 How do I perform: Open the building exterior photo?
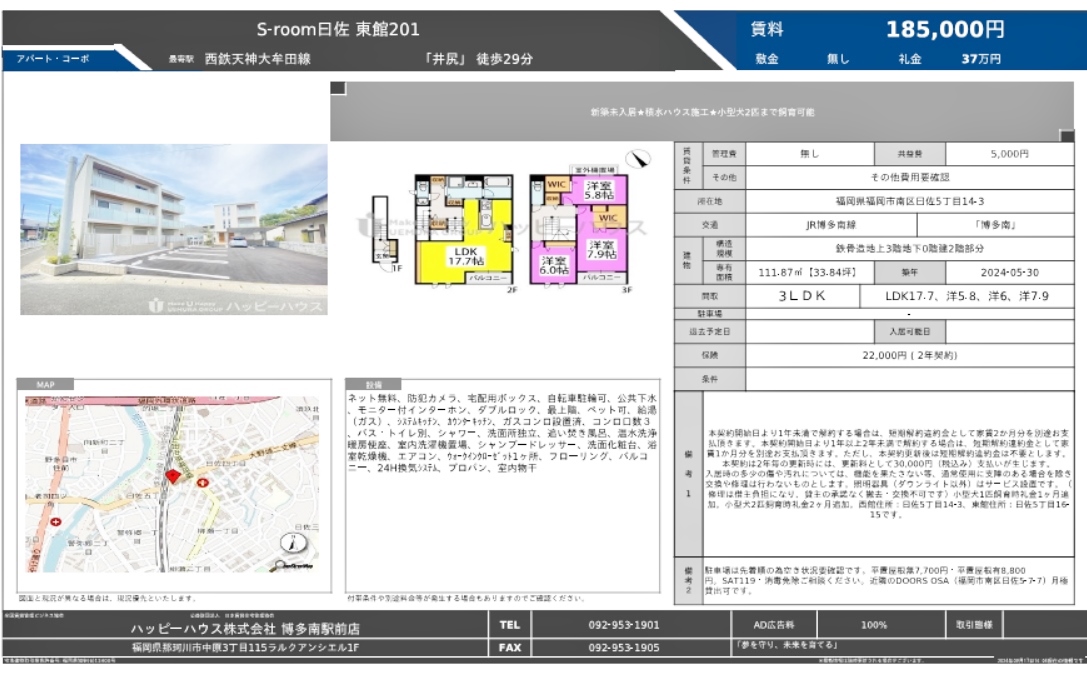coord(173,229)
